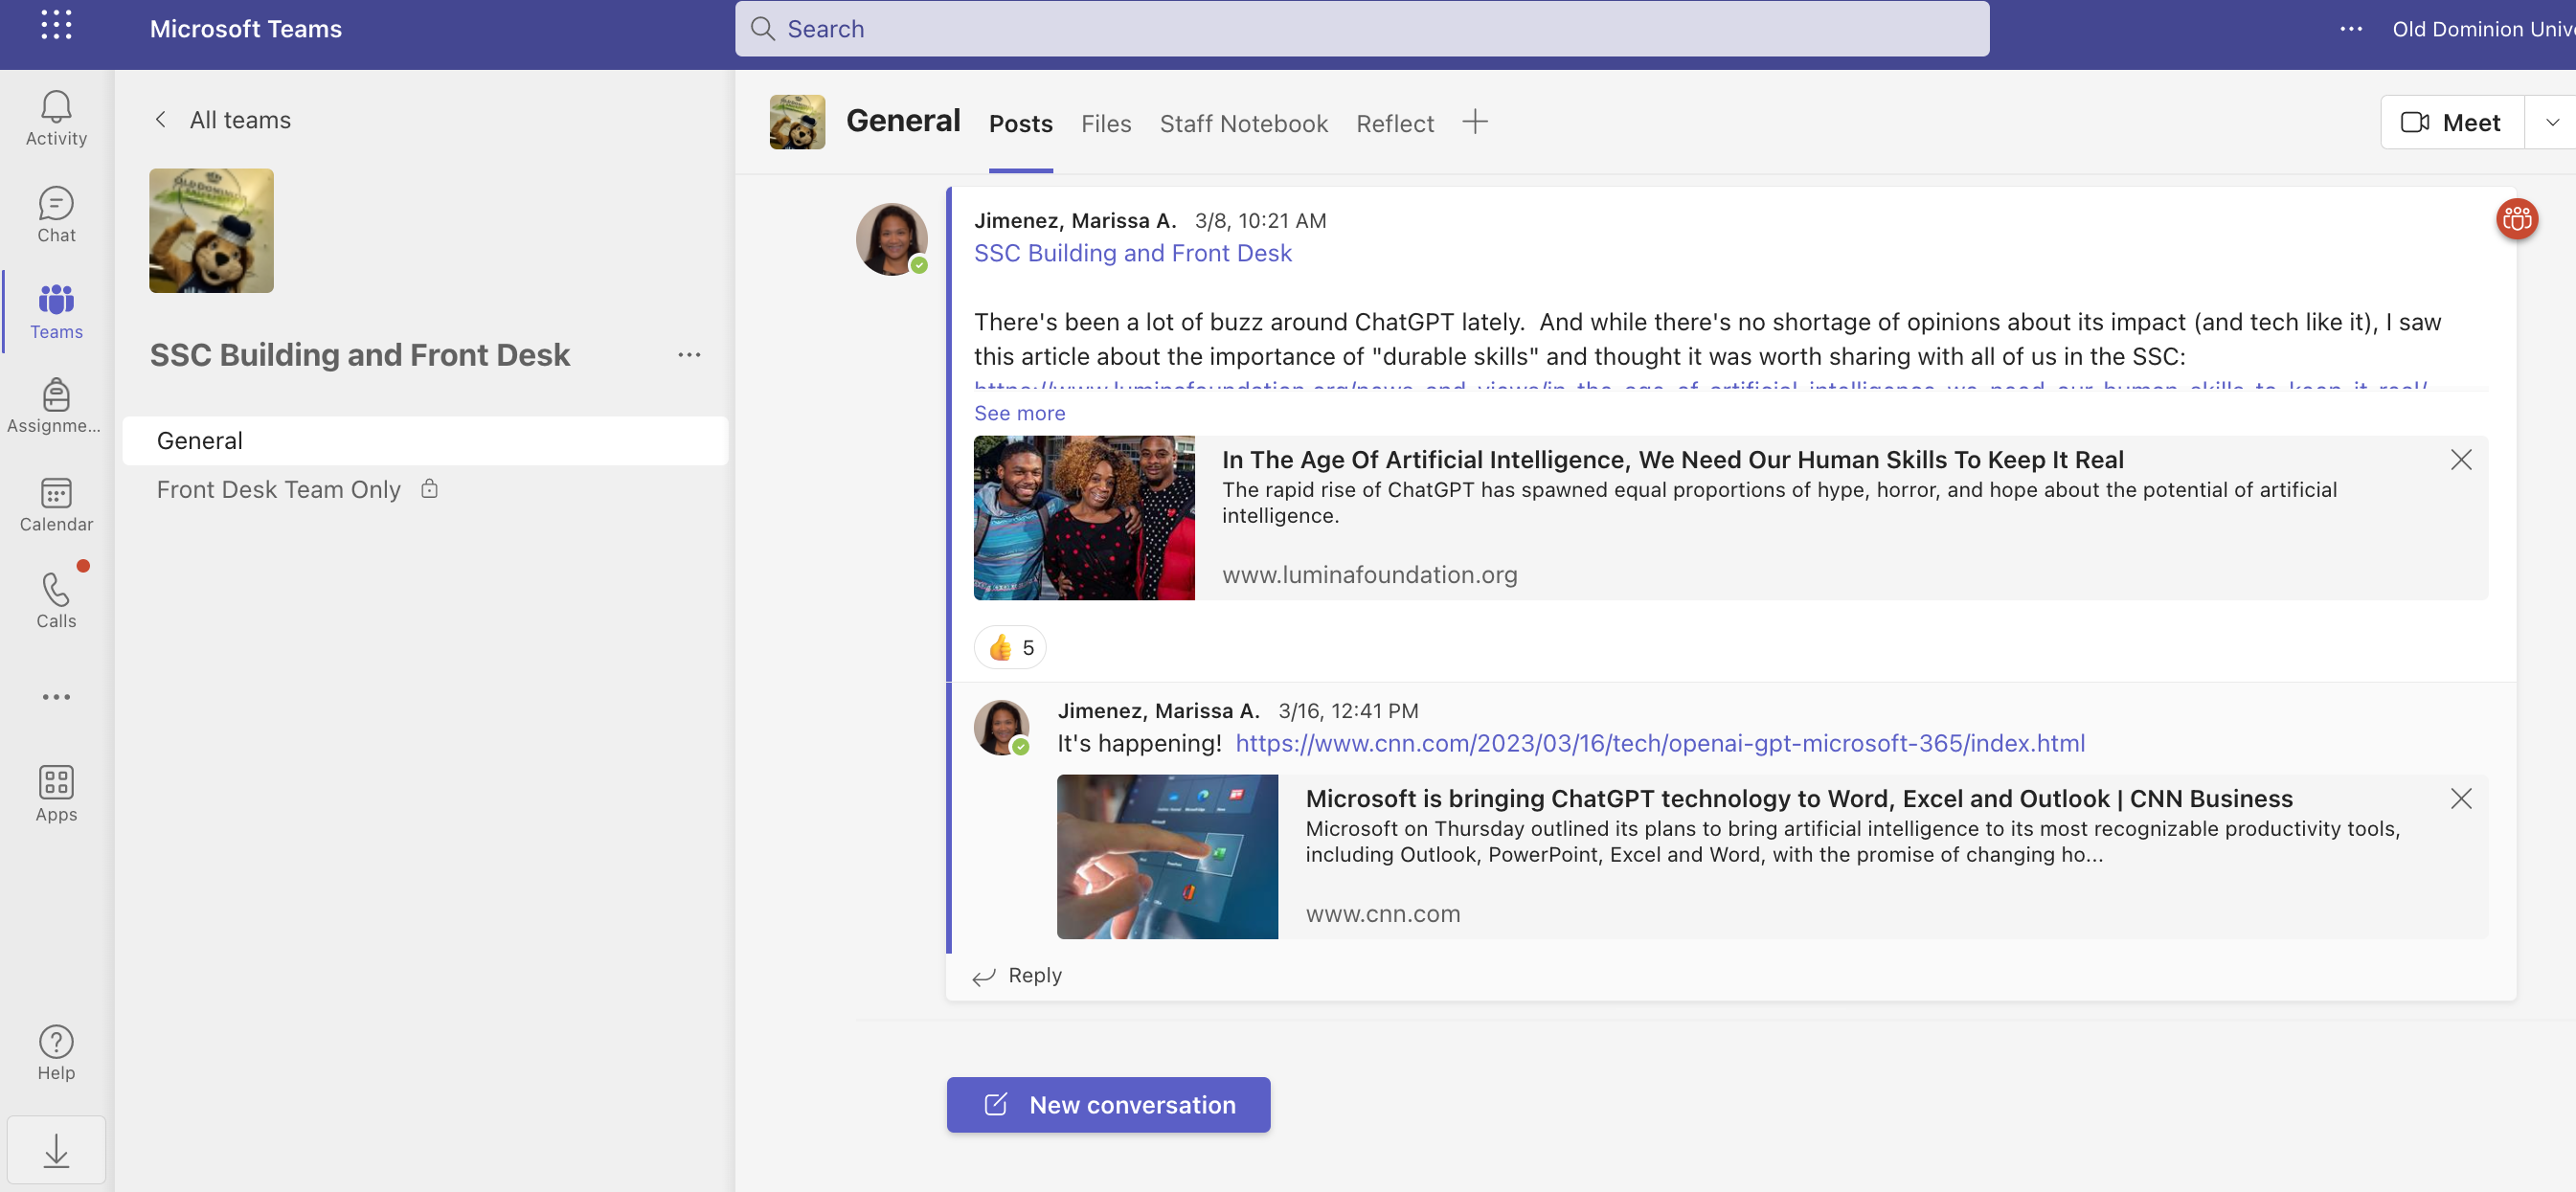Click 'In The Age Of Artificial Intelligence' headline
The width and height of the screenshot is (2576, 1192).
click(1672, 460)
